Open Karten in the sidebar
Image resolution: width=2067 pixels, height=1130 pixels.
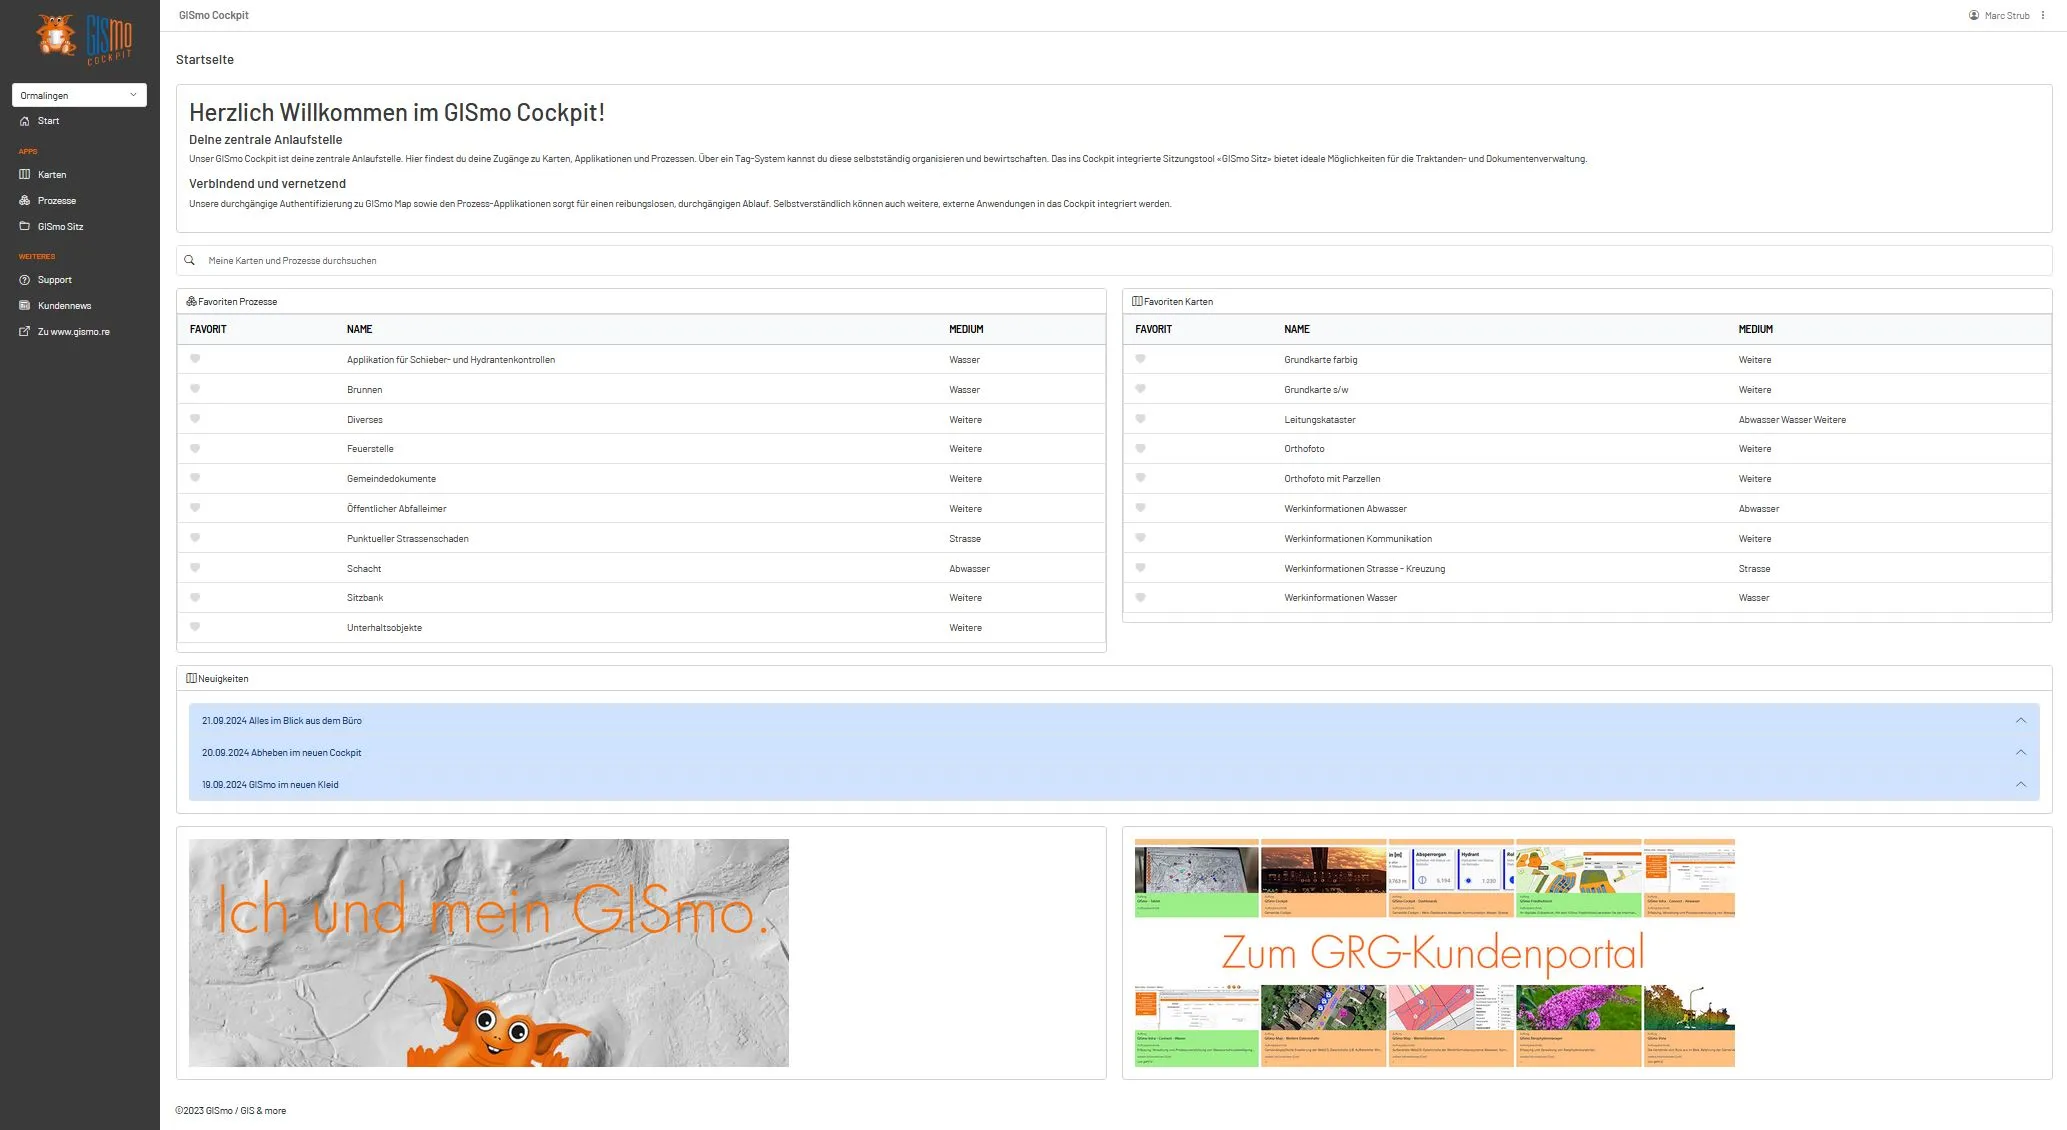tap(52, 175)
